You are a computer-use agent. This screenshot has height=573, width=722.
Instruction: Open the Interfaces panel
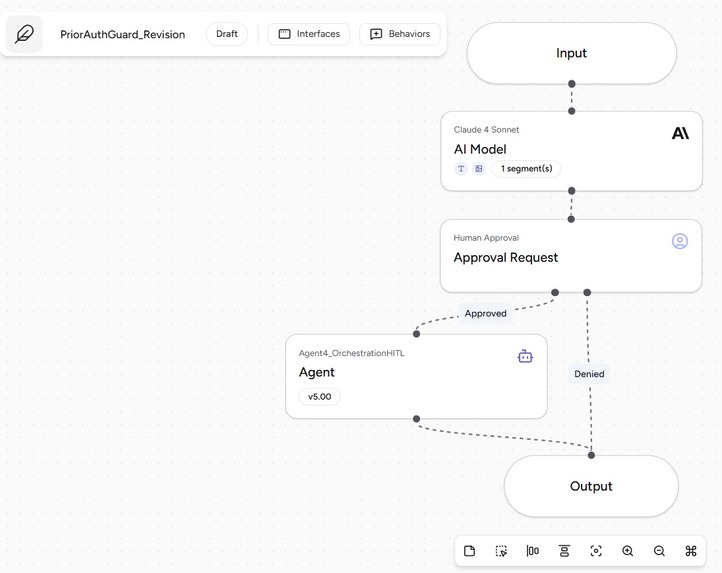[x=309, y=34]
